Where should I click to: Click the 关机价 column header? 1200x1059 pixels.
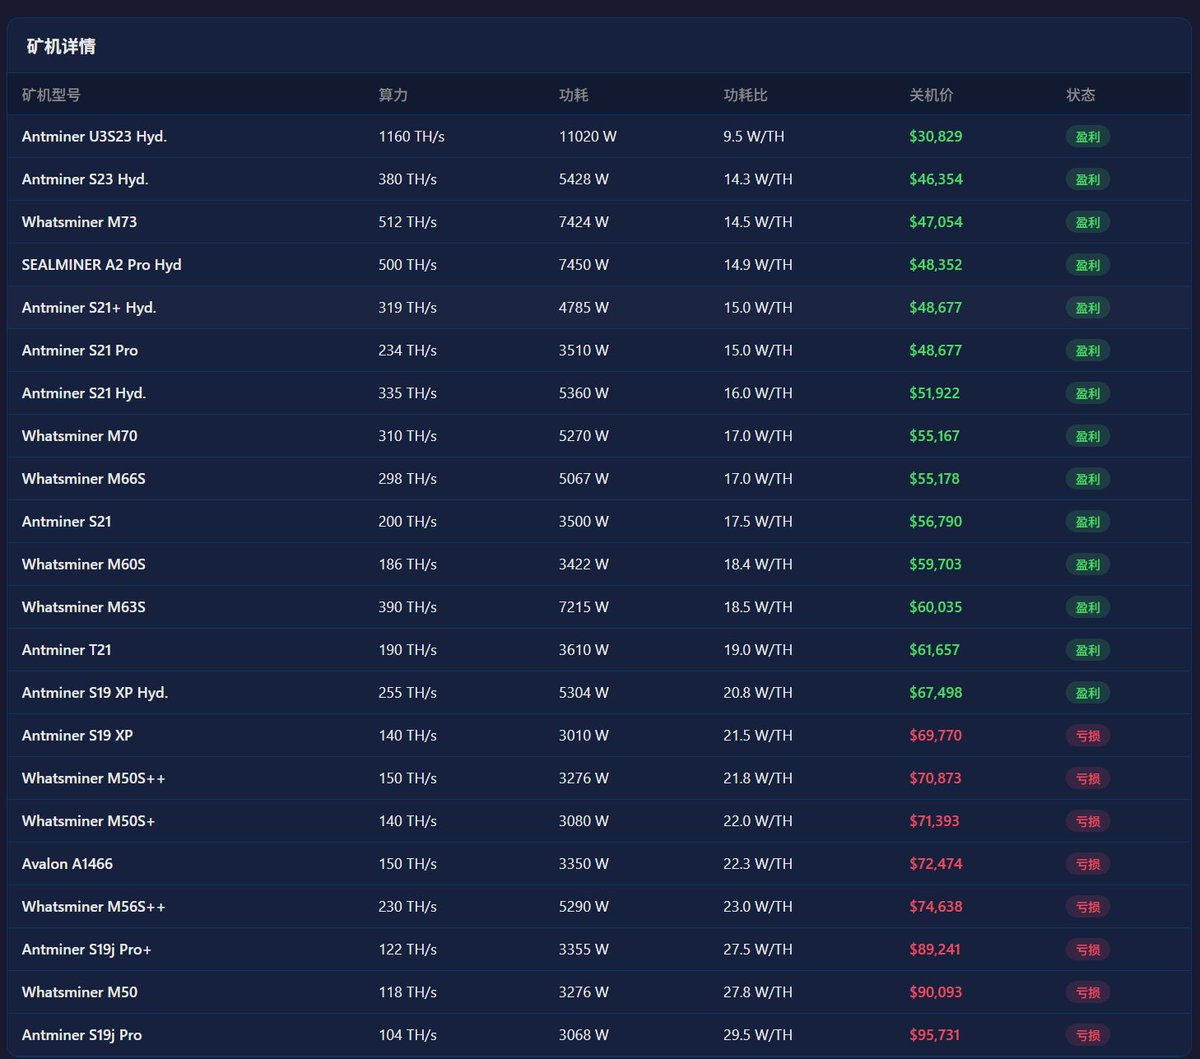pos(931,95)
